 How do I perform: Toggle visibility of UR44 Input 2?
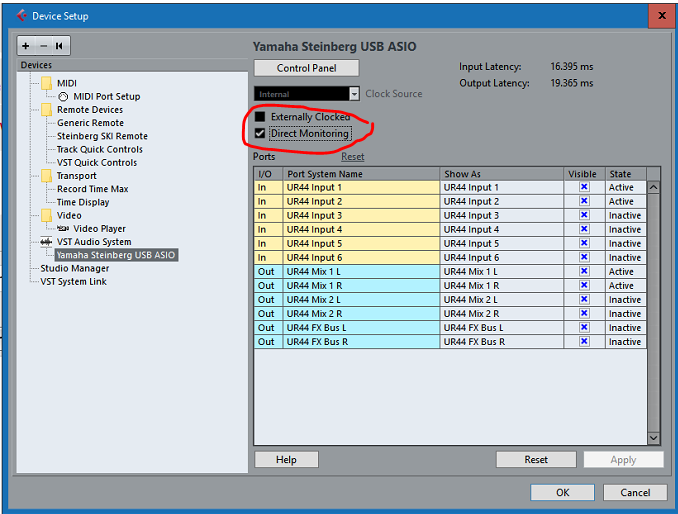point(584,201)
